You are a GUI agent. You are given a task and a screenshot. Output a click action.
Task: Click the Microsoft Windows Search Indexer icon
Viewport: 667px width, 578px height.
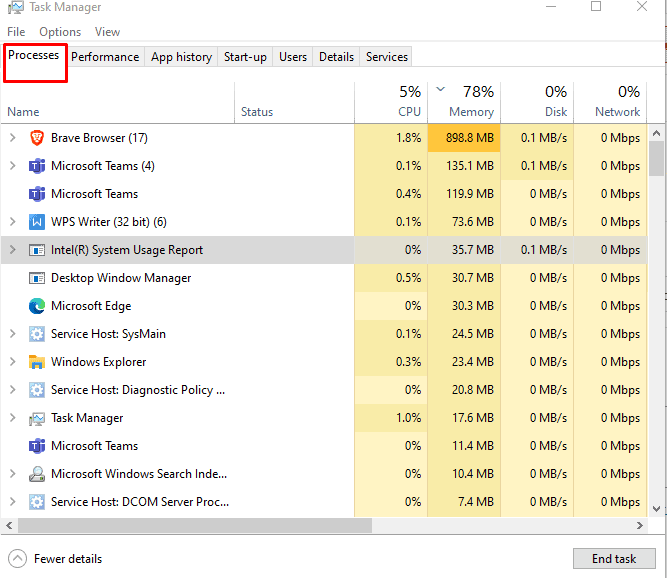tap(37, 474)
